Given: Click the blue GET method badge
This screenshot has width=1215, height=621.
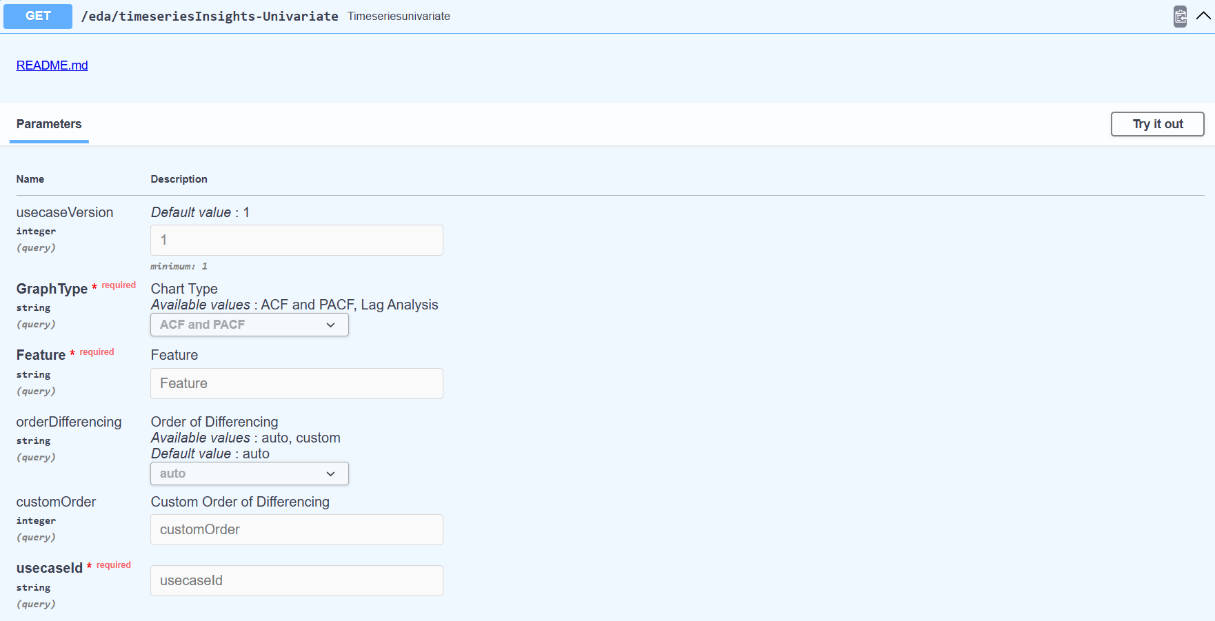Looking at the screenshot, I should (38, 16).
